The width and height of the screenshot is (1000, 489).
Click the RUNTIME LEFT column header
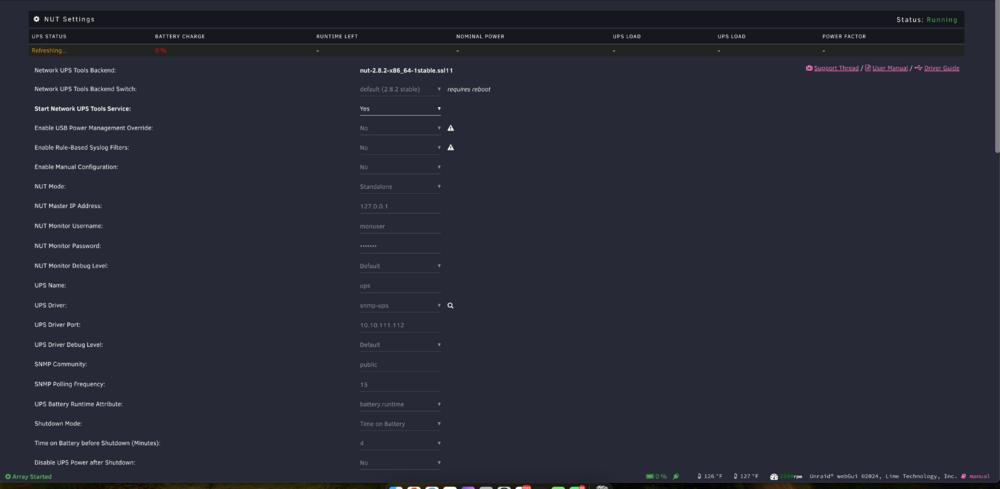coord(337,36)
